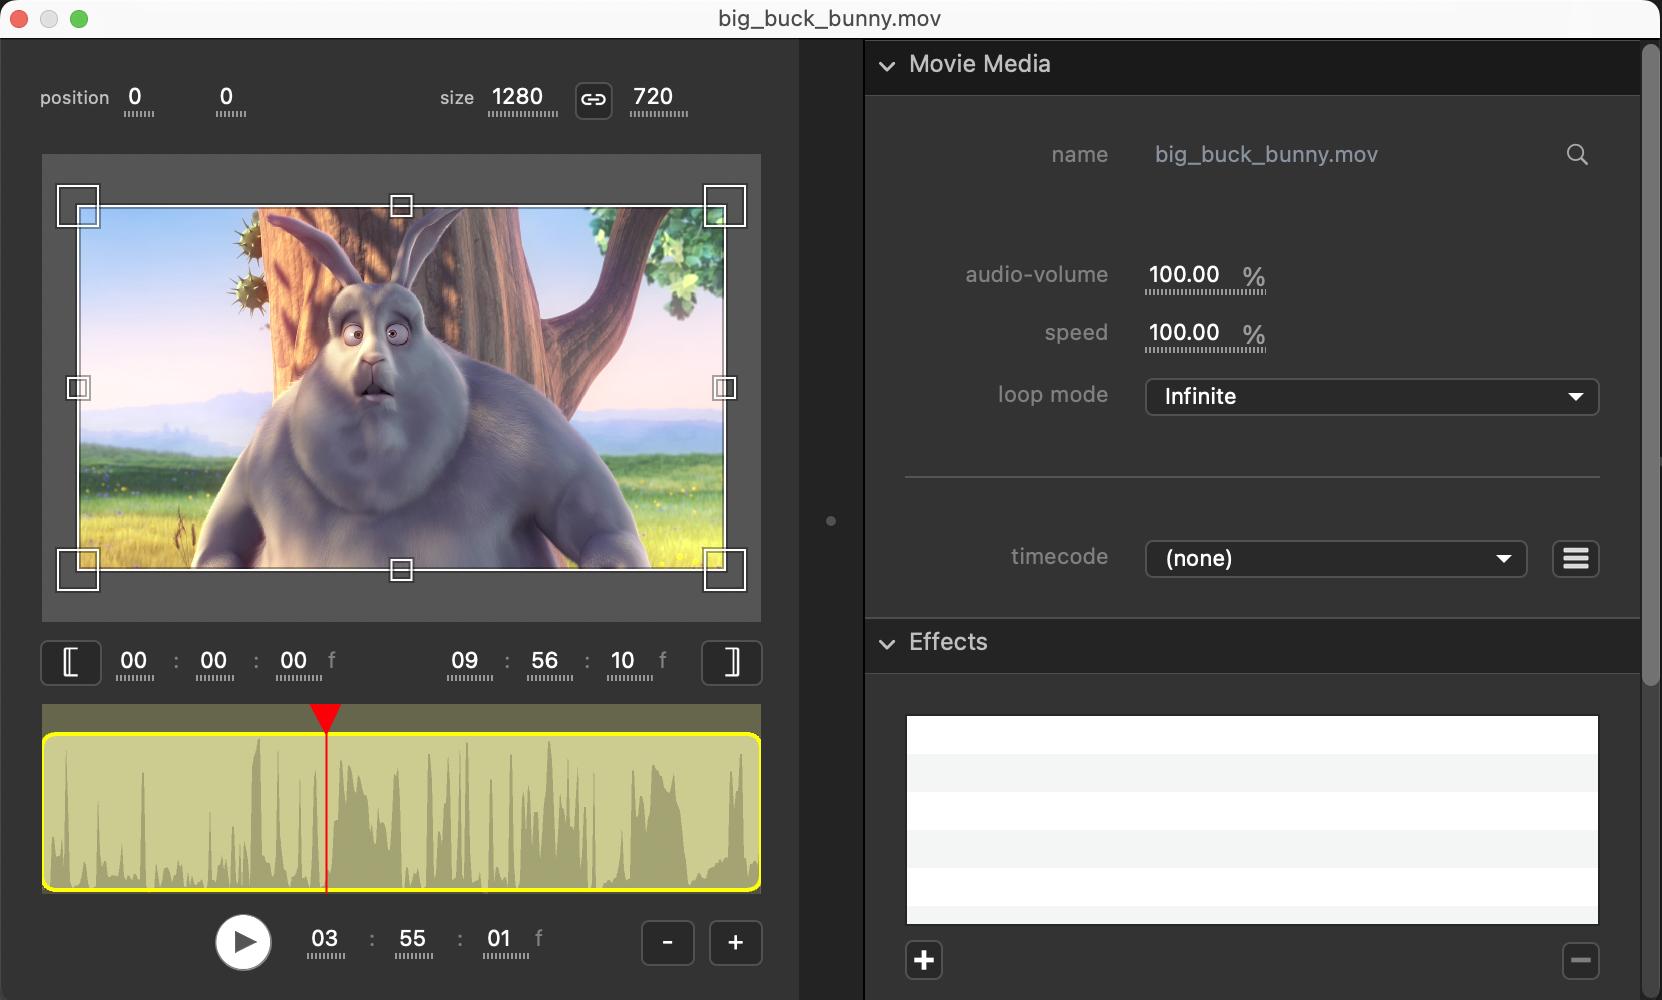Click the speed percentage field
1662x1000 pixels.
1184,333
